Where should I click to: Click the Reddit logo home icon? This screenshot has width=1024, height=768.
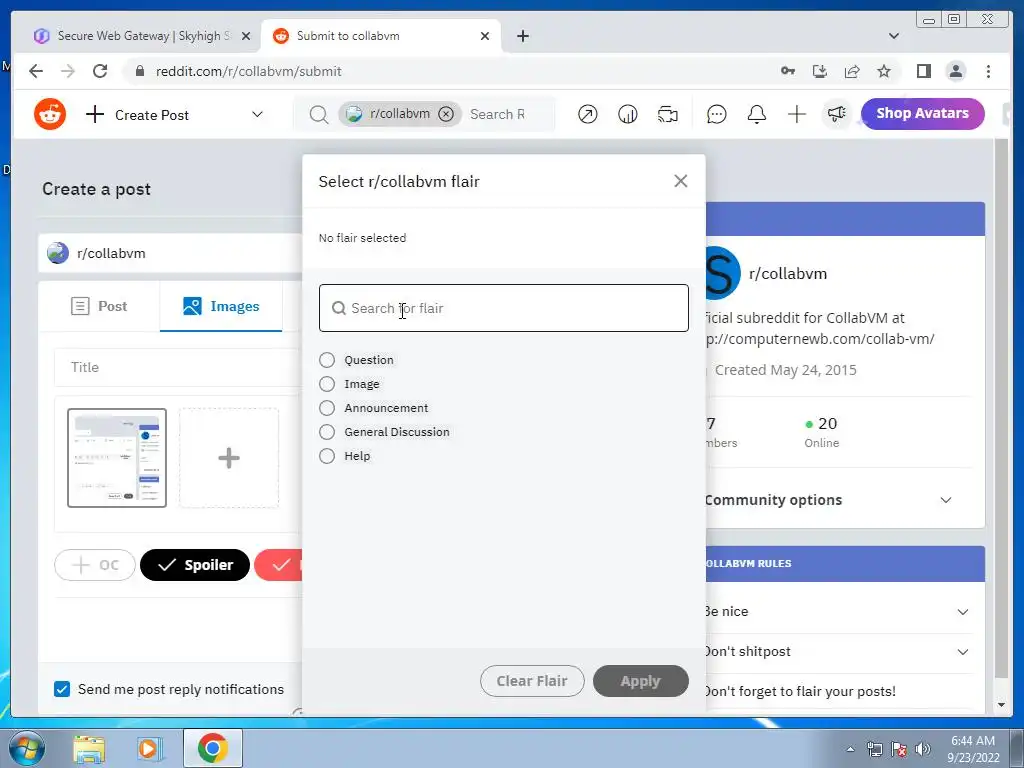pos(50,114)
